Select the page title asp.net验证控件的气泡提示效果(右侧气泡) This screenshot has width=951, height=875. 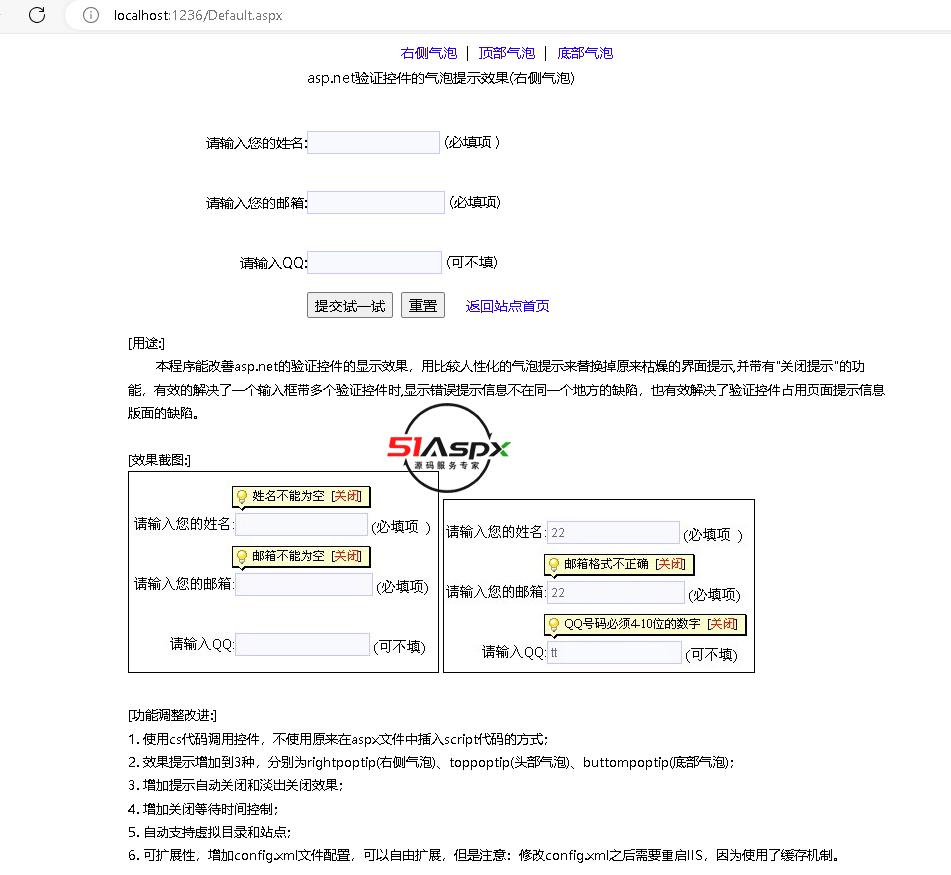pyautogui.click(x=441, y=78)
